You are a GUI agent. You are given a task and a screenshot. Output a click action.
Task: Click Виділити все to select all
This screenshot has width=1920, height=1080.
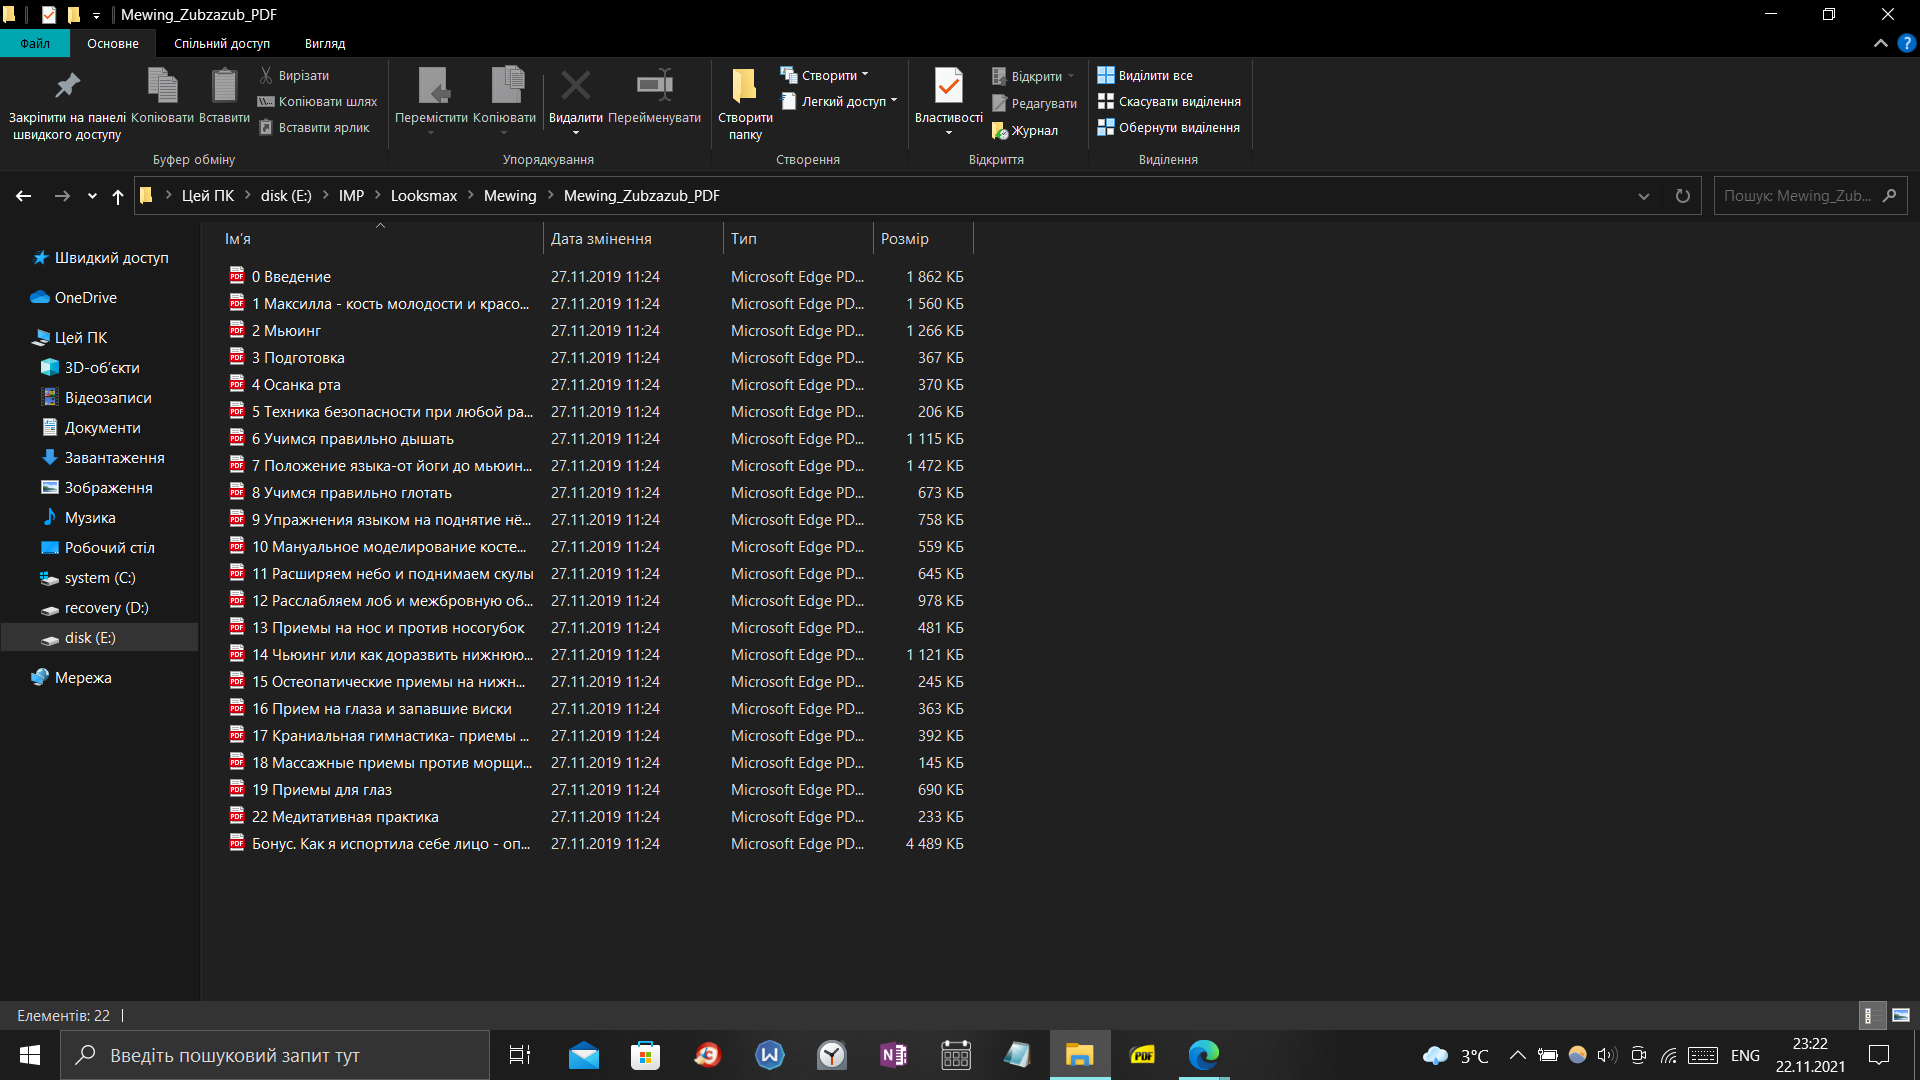point(1144,75)
